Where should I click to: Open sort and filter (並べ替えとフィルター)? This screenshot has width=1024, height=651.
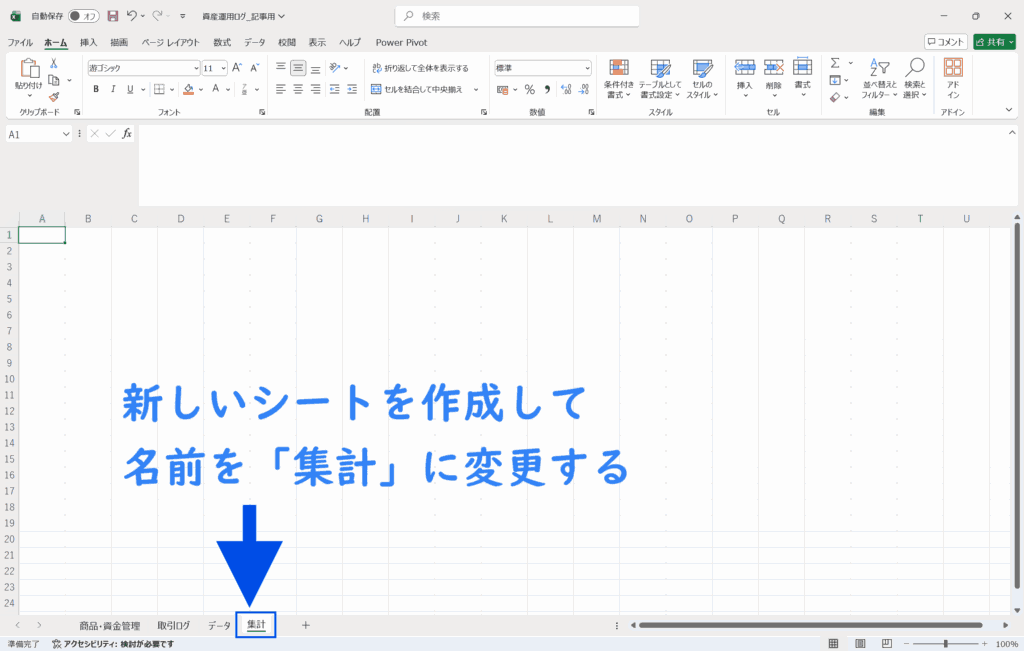click(880, 78)
